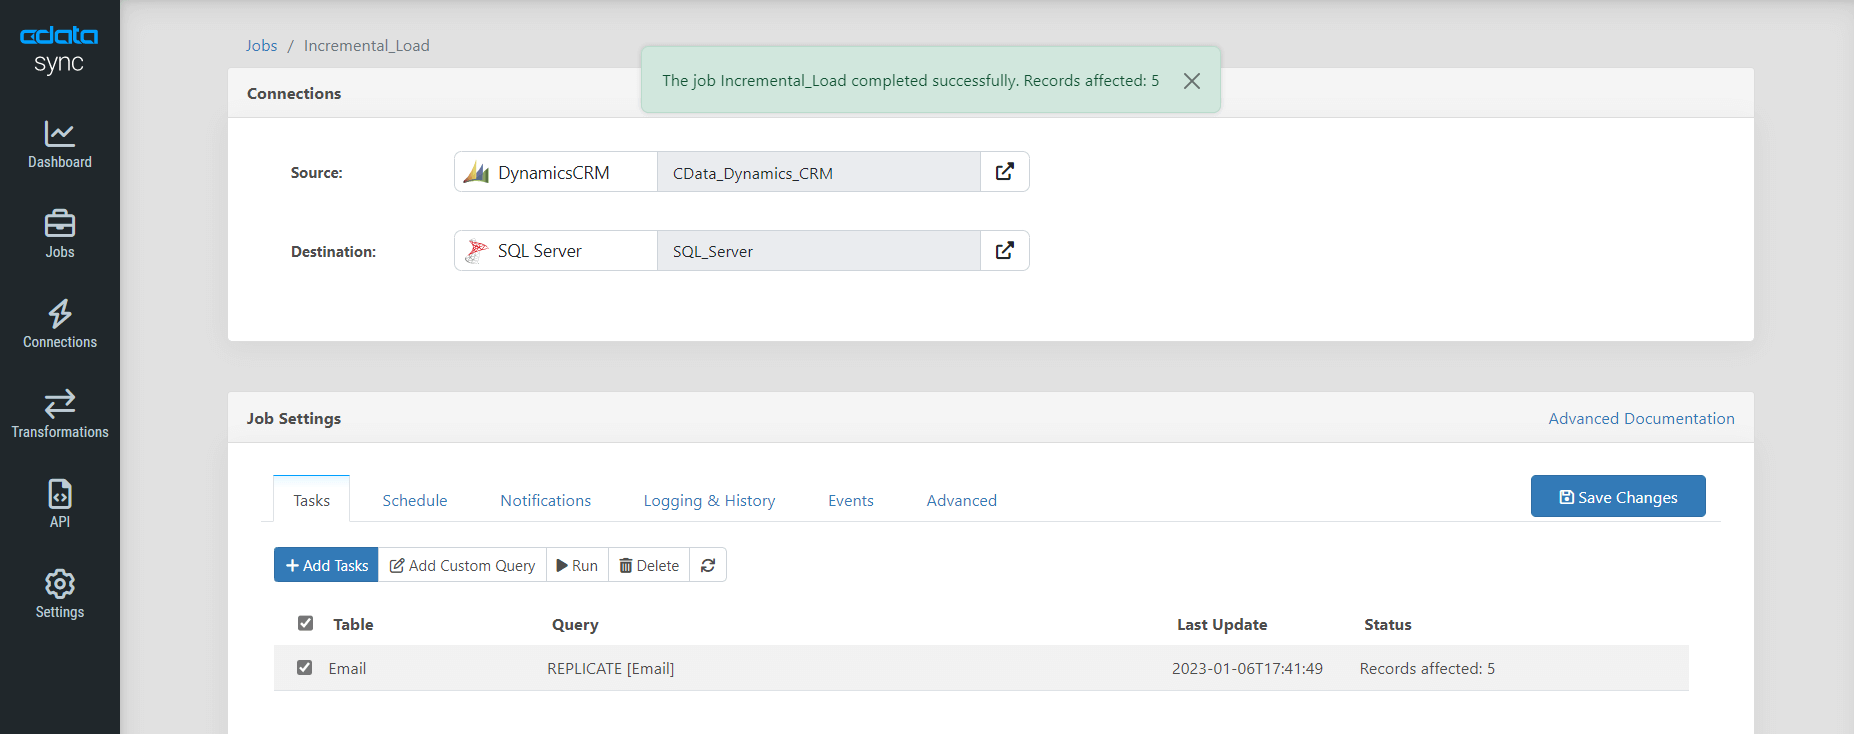
Task: Open the Advanced Documentation link
Action: pyautogui.click(x=1641, y=418)
